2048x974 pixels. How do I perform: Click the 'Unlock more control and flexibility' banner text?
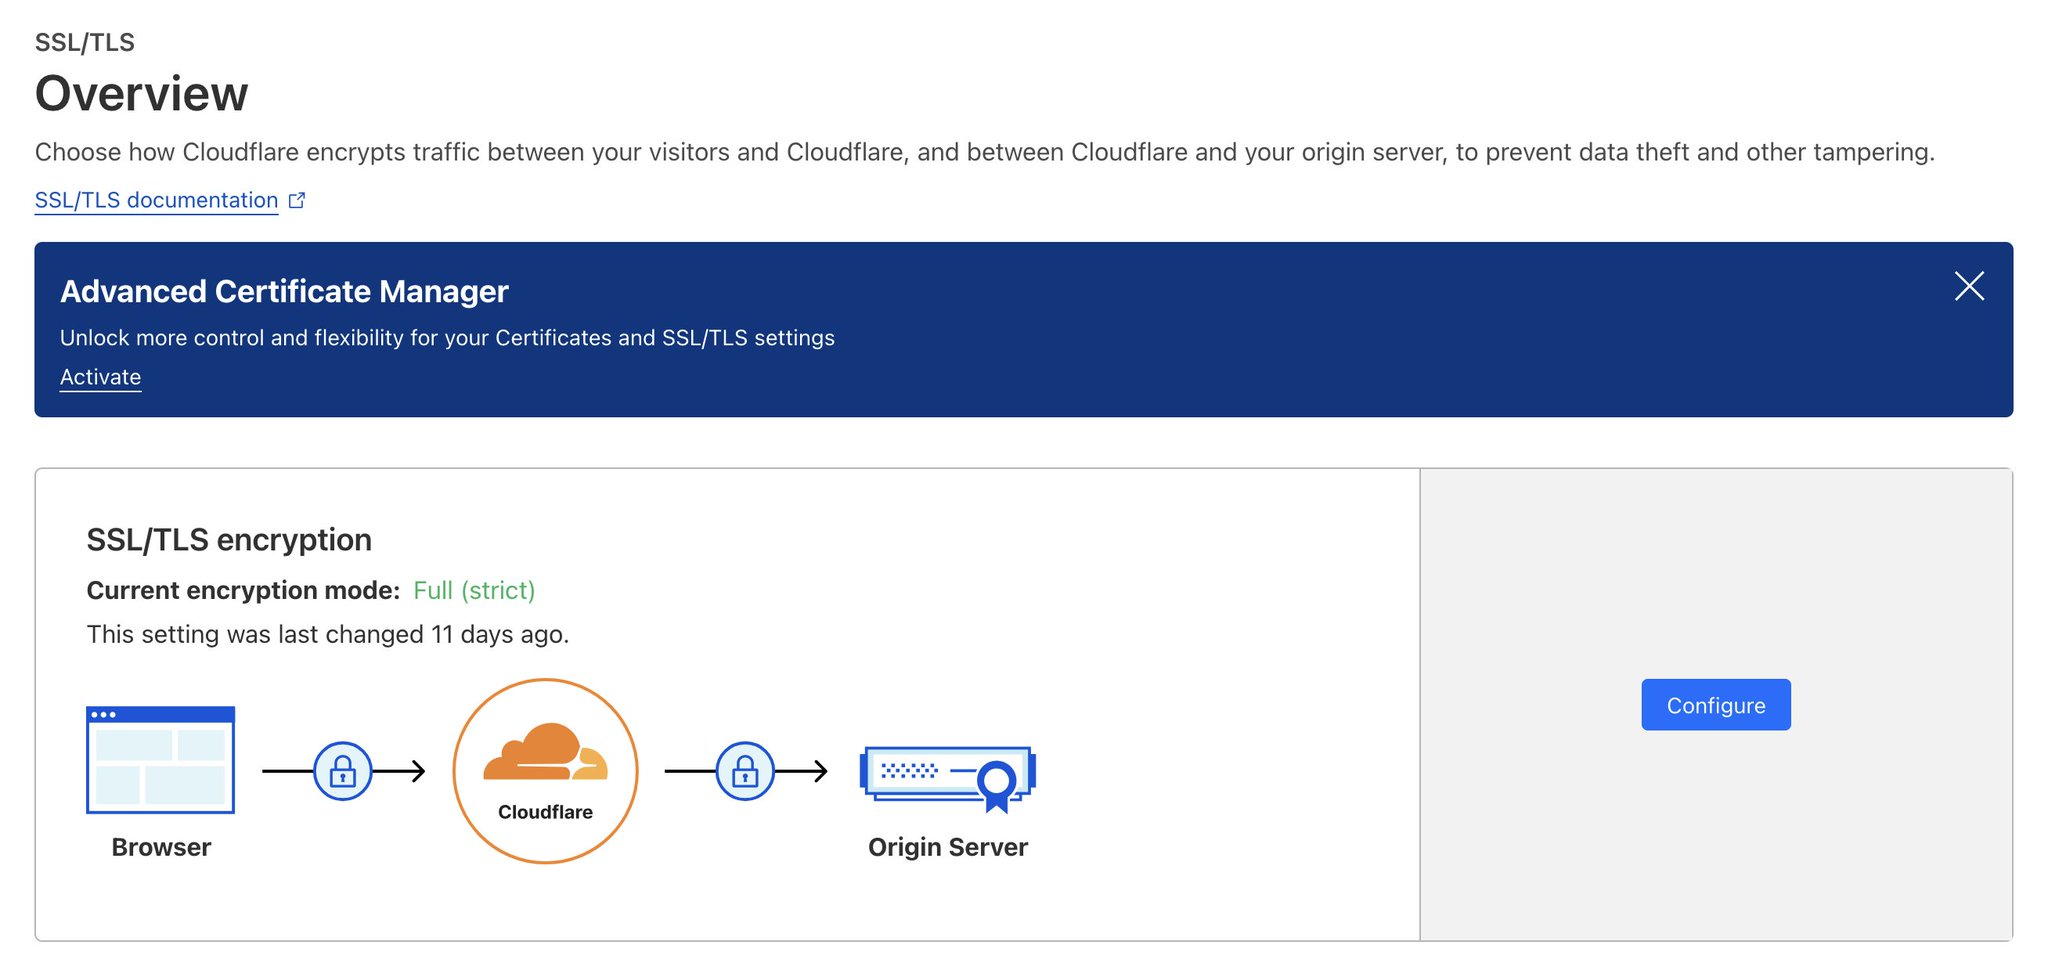coord(447,338)
